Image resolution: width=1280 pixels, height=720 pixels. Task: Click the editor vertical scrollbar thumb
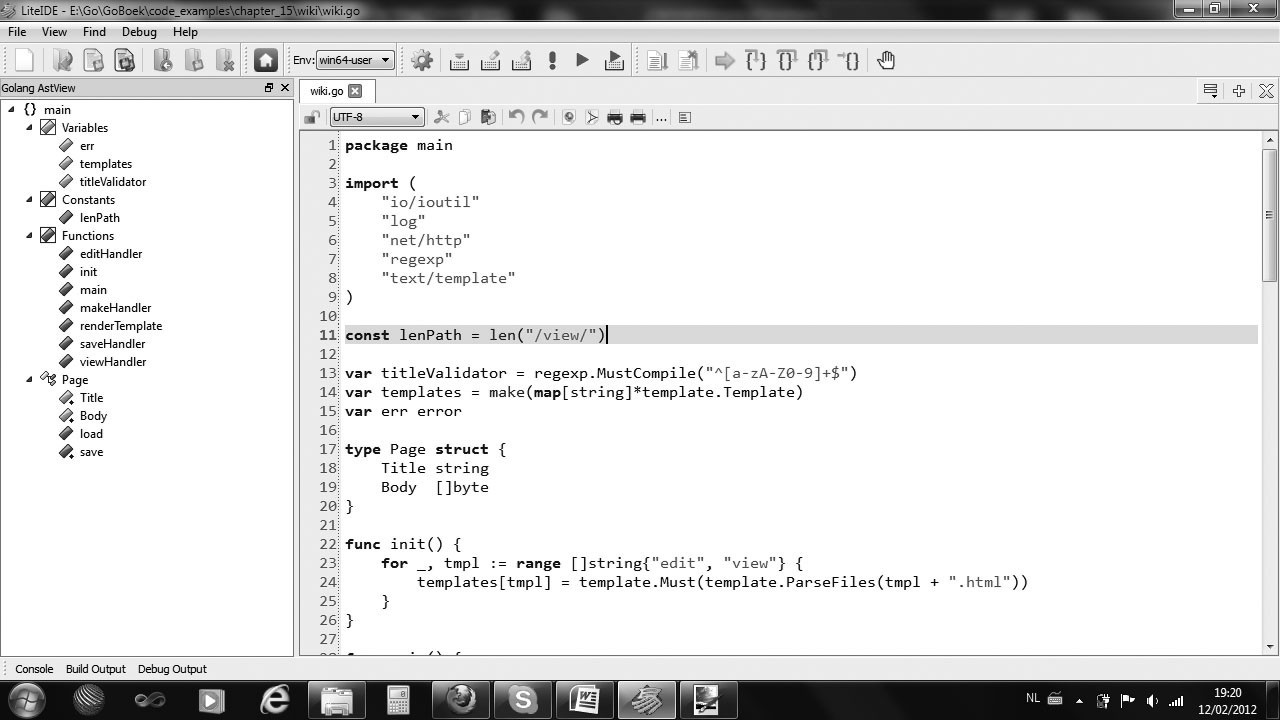click(1269, 215)
